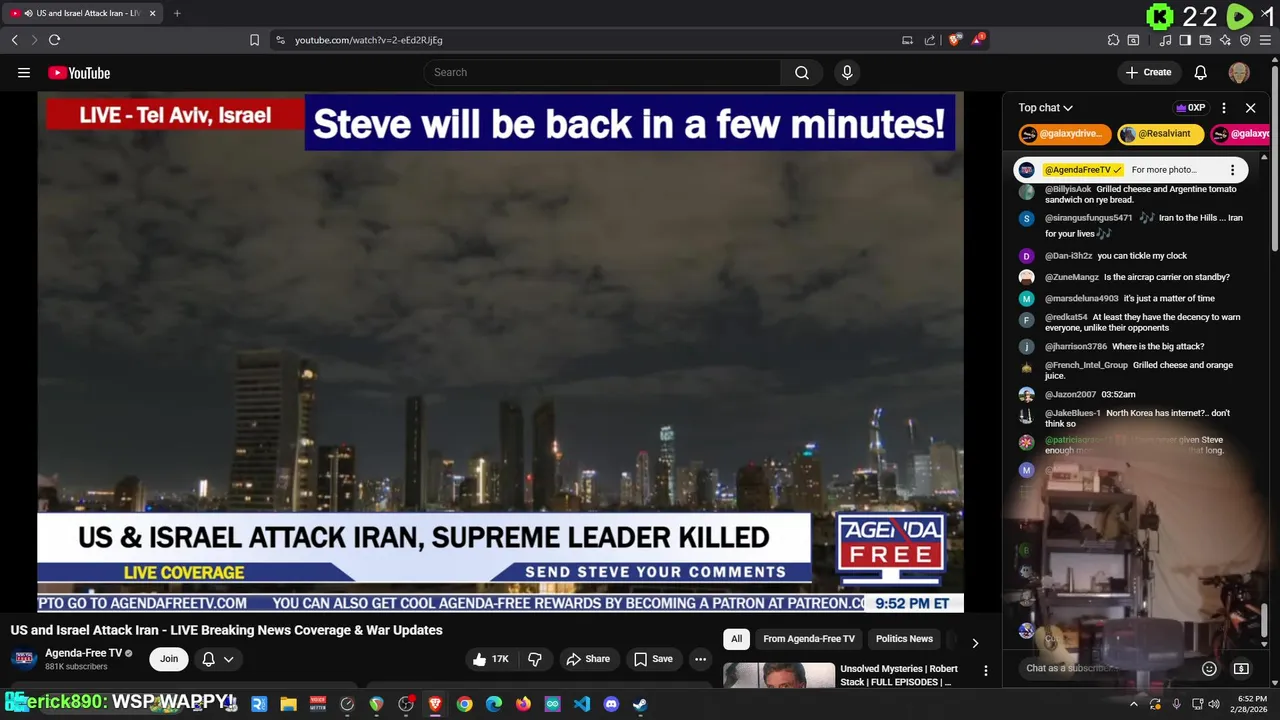
Task: Join the Agenda-Free TV channel
Action: (169, 659)
